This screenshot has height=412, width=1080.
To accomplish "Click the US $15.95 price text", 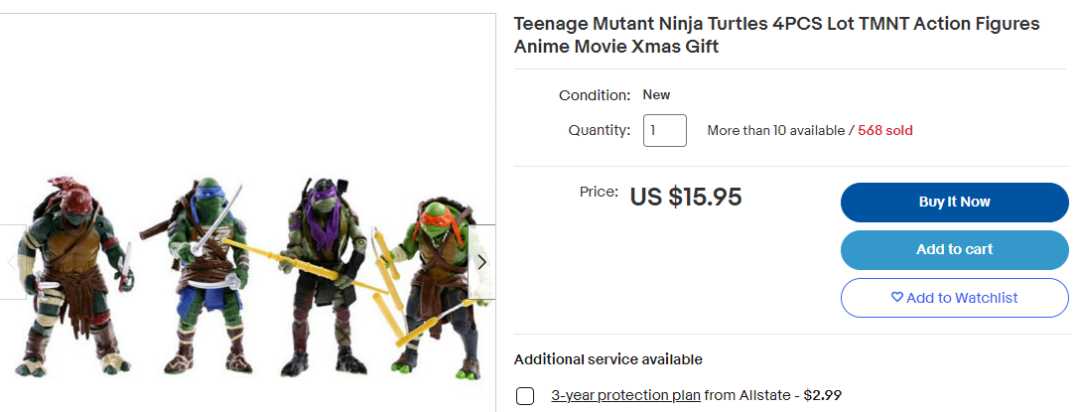I will [686, 197].
